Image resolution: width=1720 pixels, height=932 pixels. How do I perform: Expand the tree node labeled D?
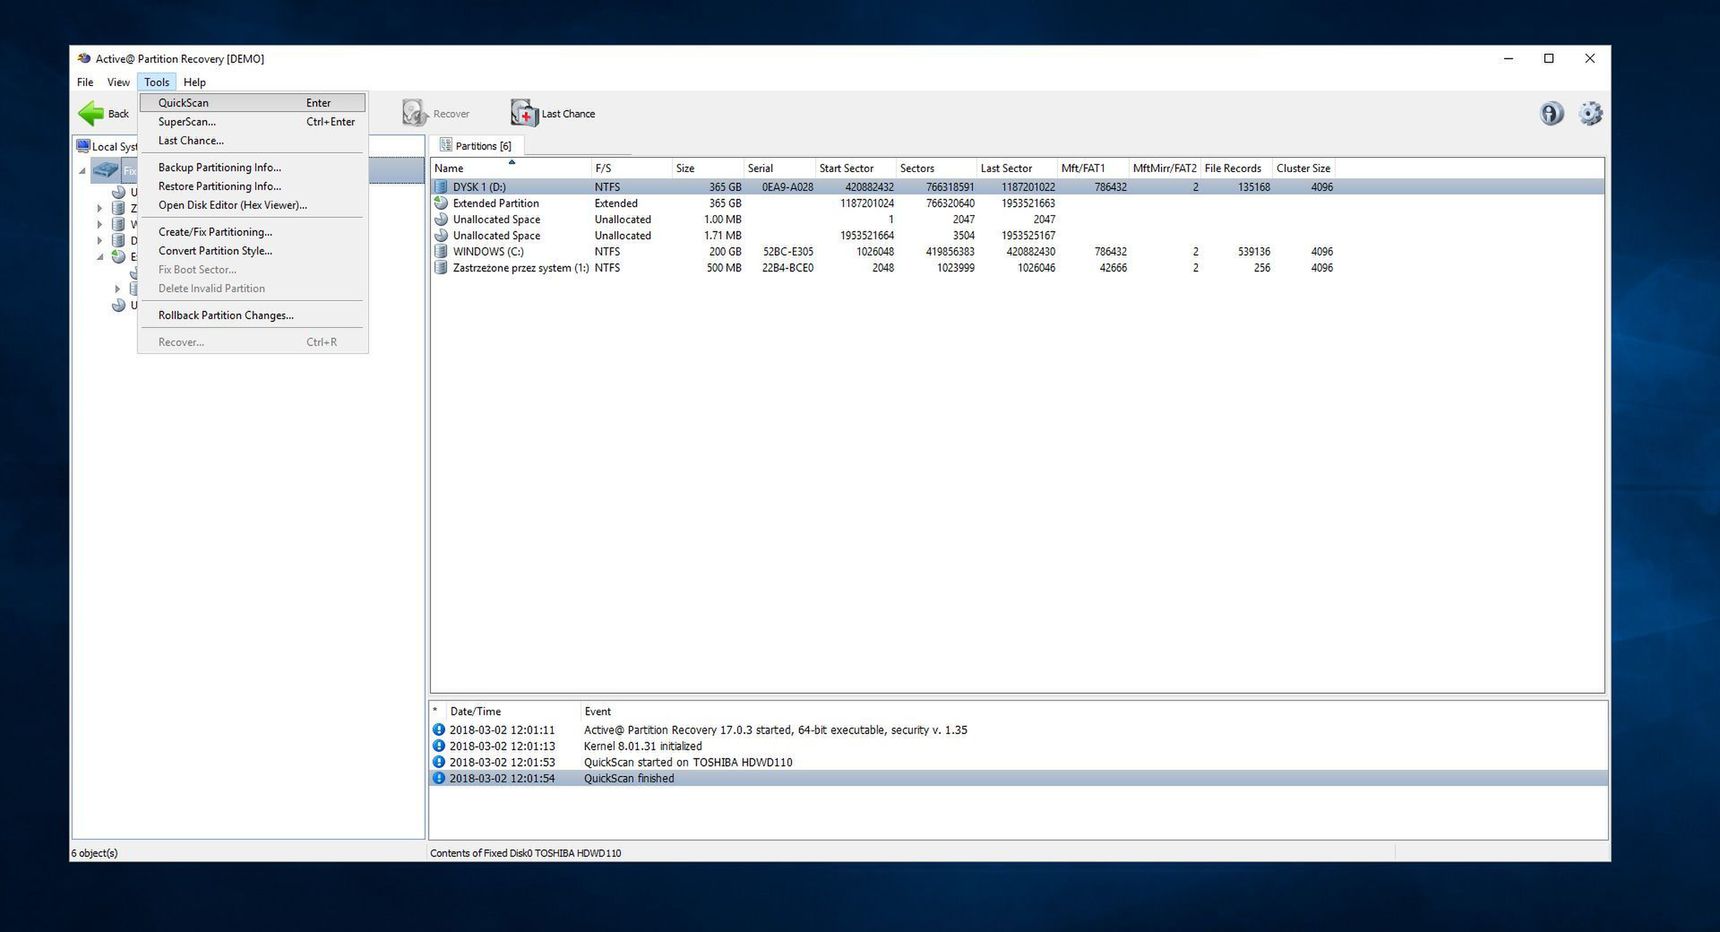click(x=99, y=240)
